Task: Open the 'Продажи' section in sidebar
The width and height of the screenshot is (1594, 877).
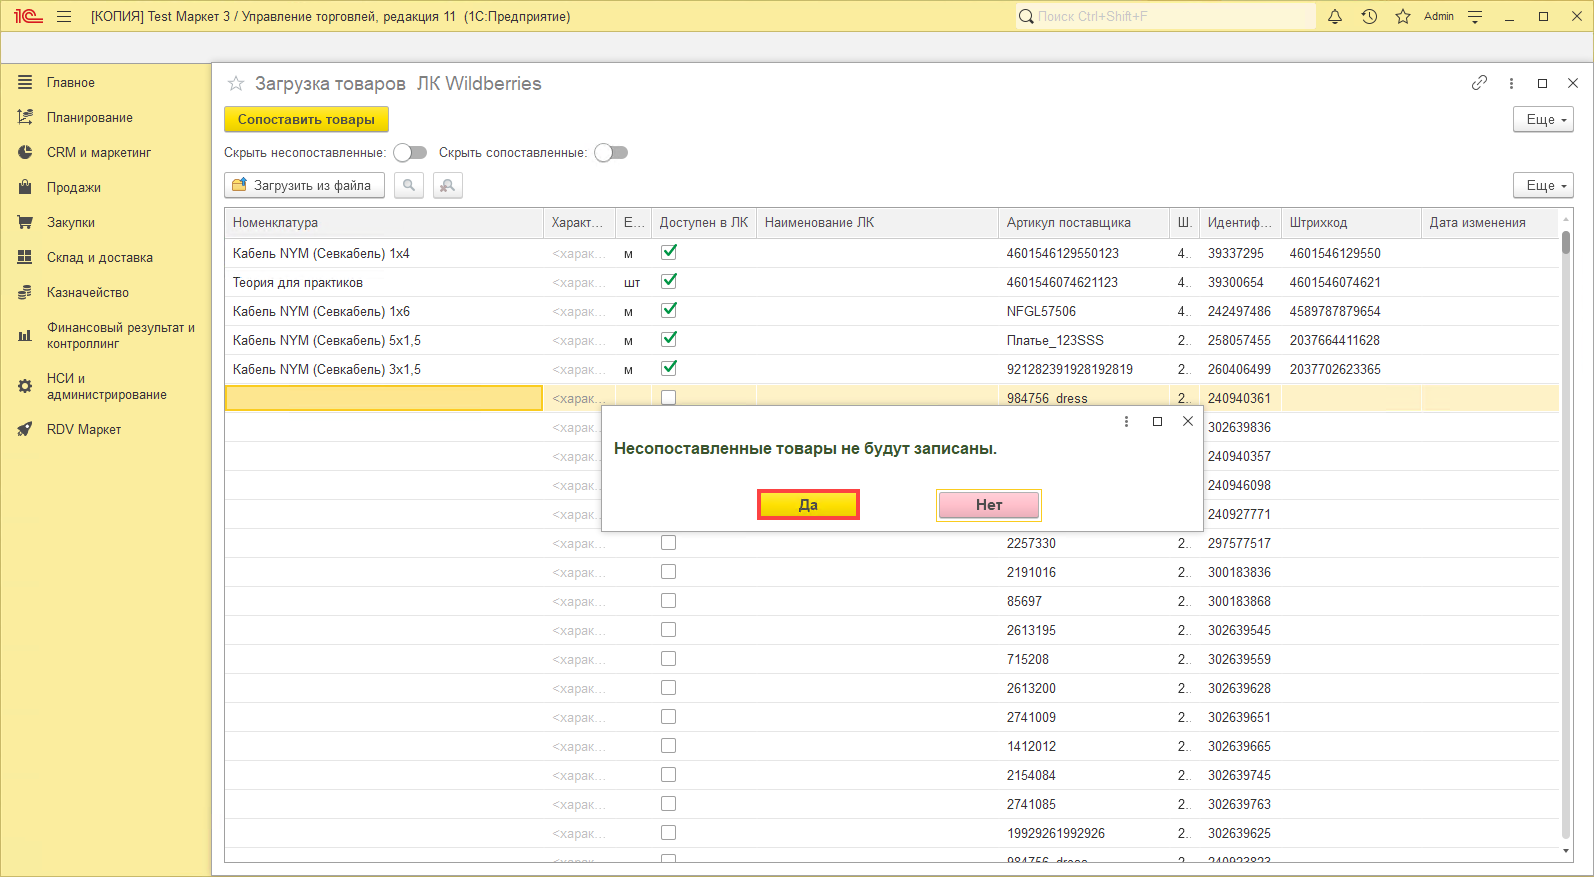Action: [x=73, y=188]
